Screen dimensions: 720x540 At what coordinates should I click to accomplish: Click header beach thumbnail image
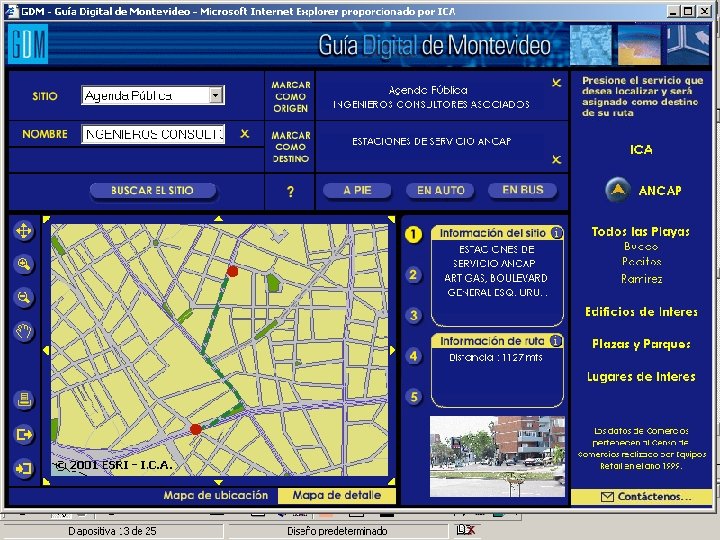(639, 45)
